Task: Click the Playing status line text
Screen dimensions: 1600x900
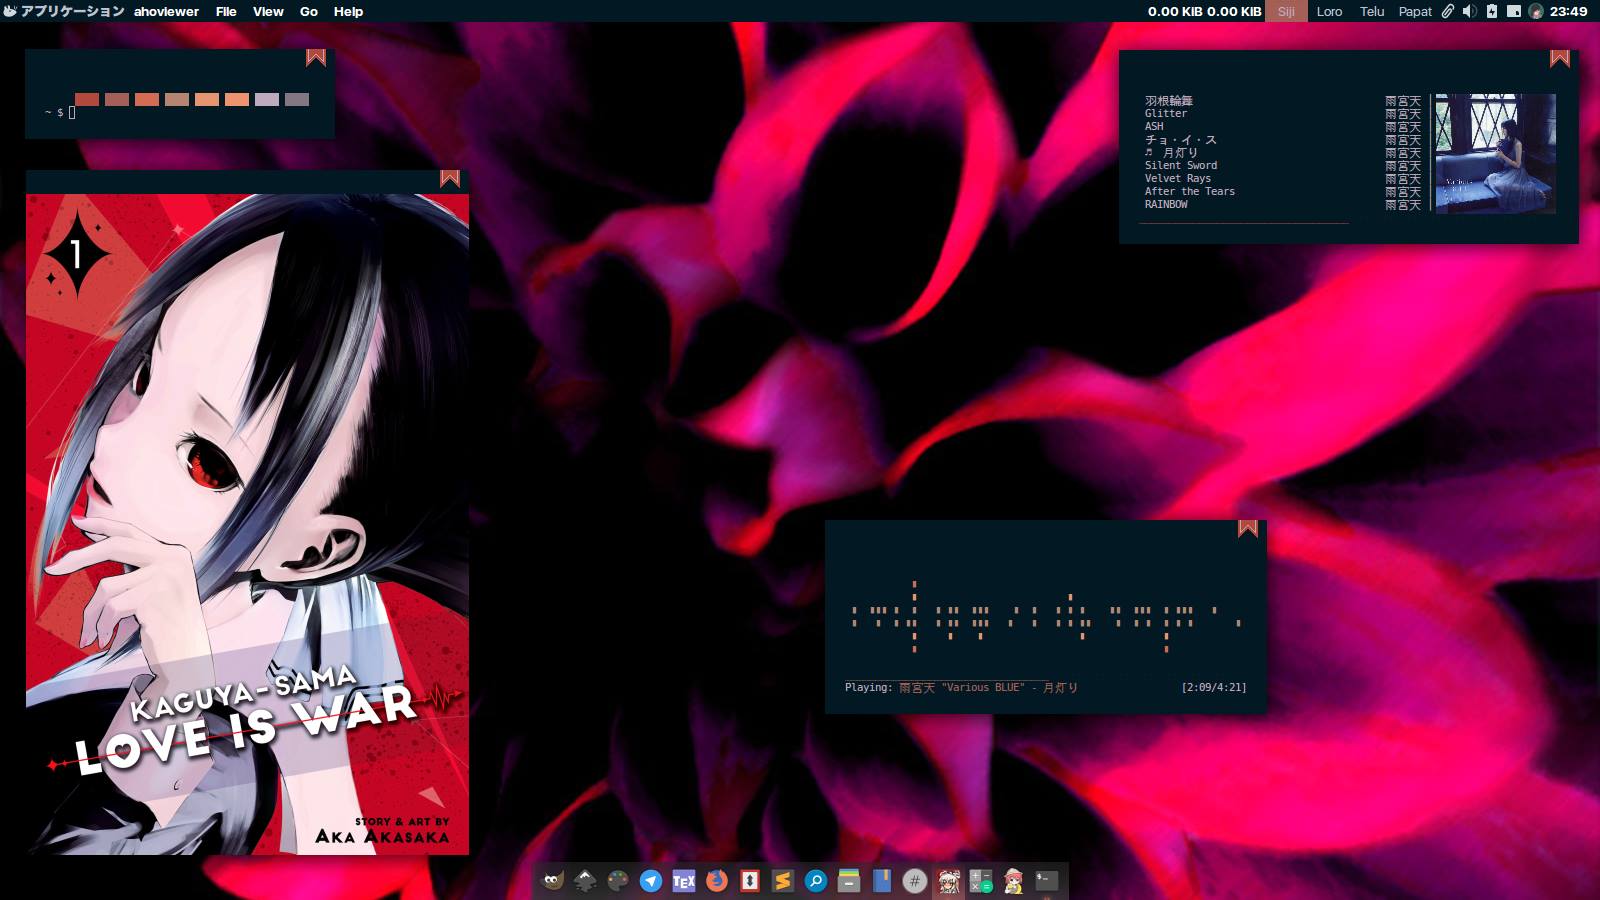Action: pos(961,688)
